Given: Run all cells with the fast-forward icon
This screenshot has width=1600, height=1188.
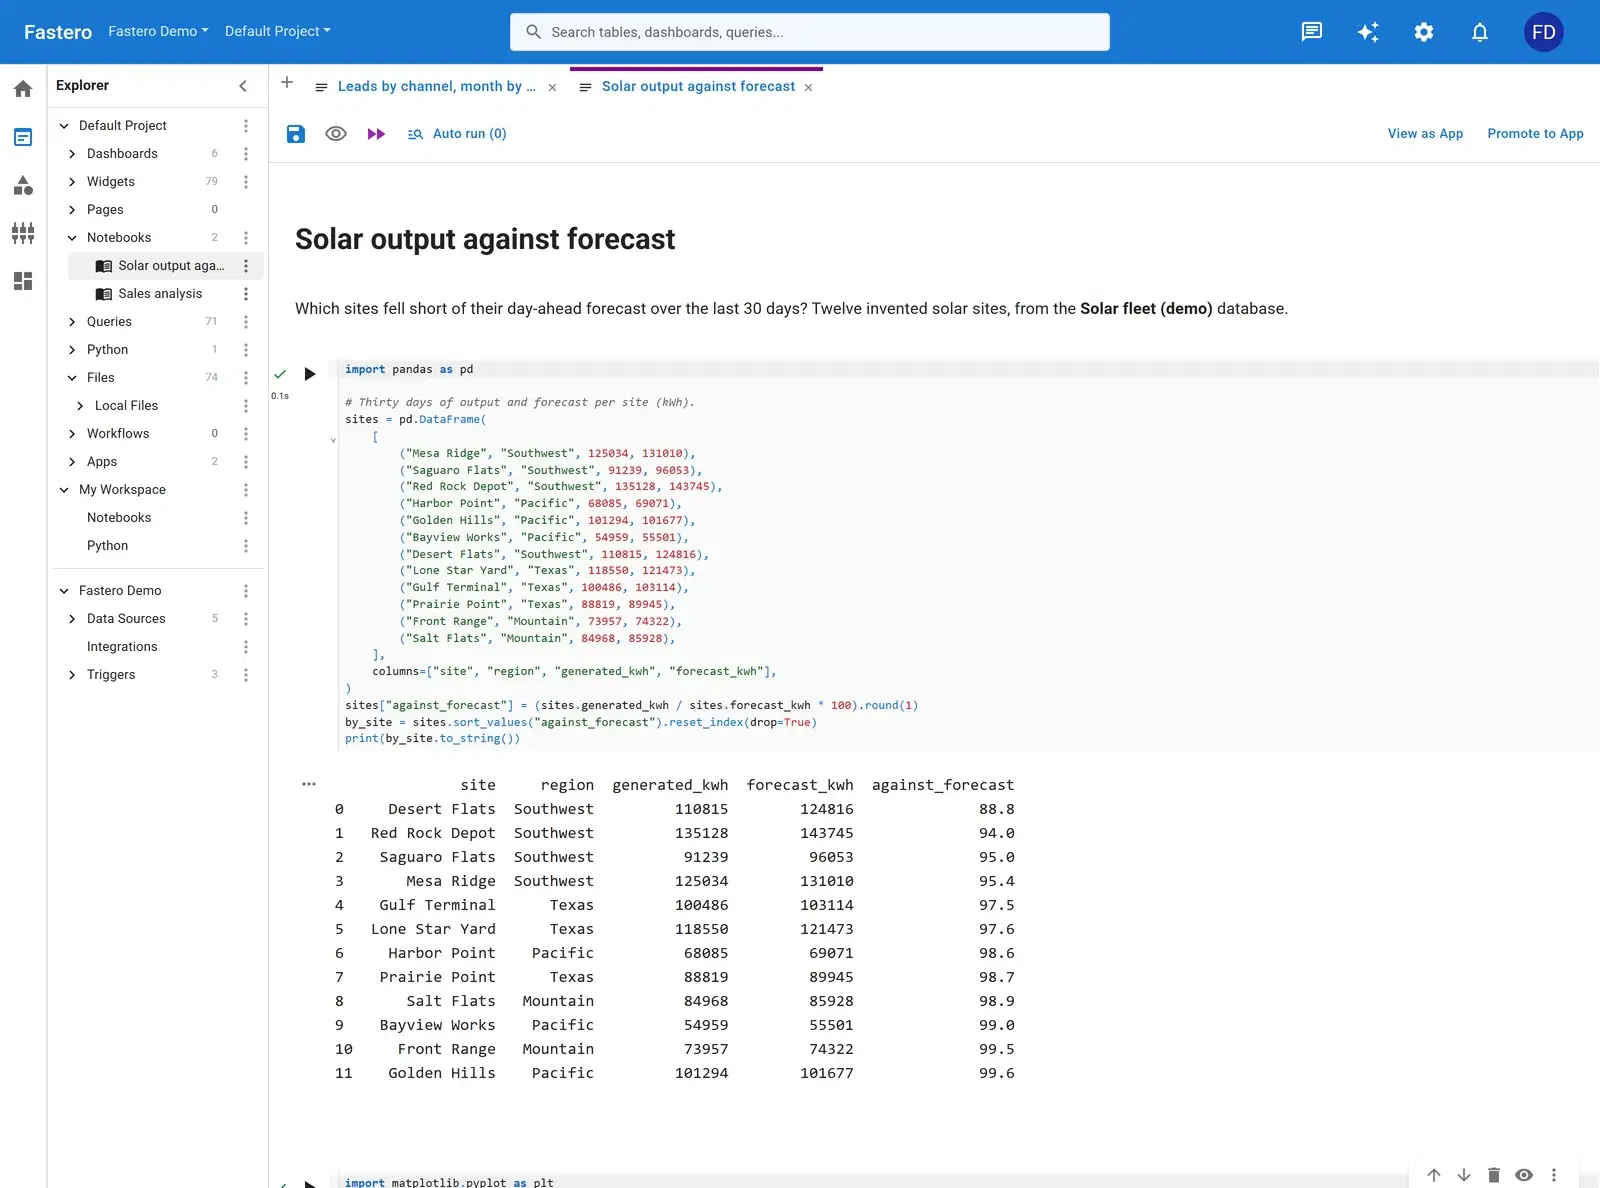Looking at the screenshot, I should coord(376,134).
